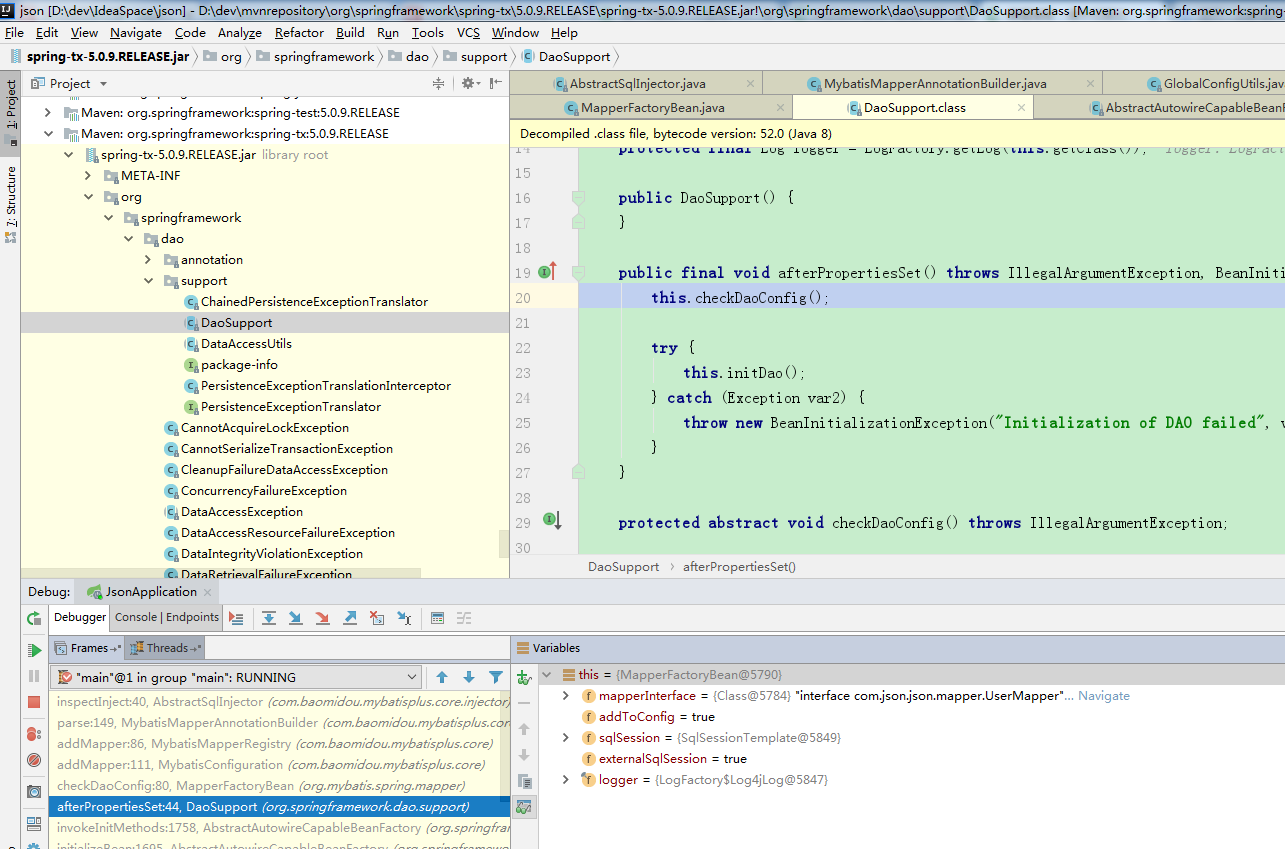
Task: View breakpoints dialog icon
Action: pyautogui.click(x=34, y=734)
